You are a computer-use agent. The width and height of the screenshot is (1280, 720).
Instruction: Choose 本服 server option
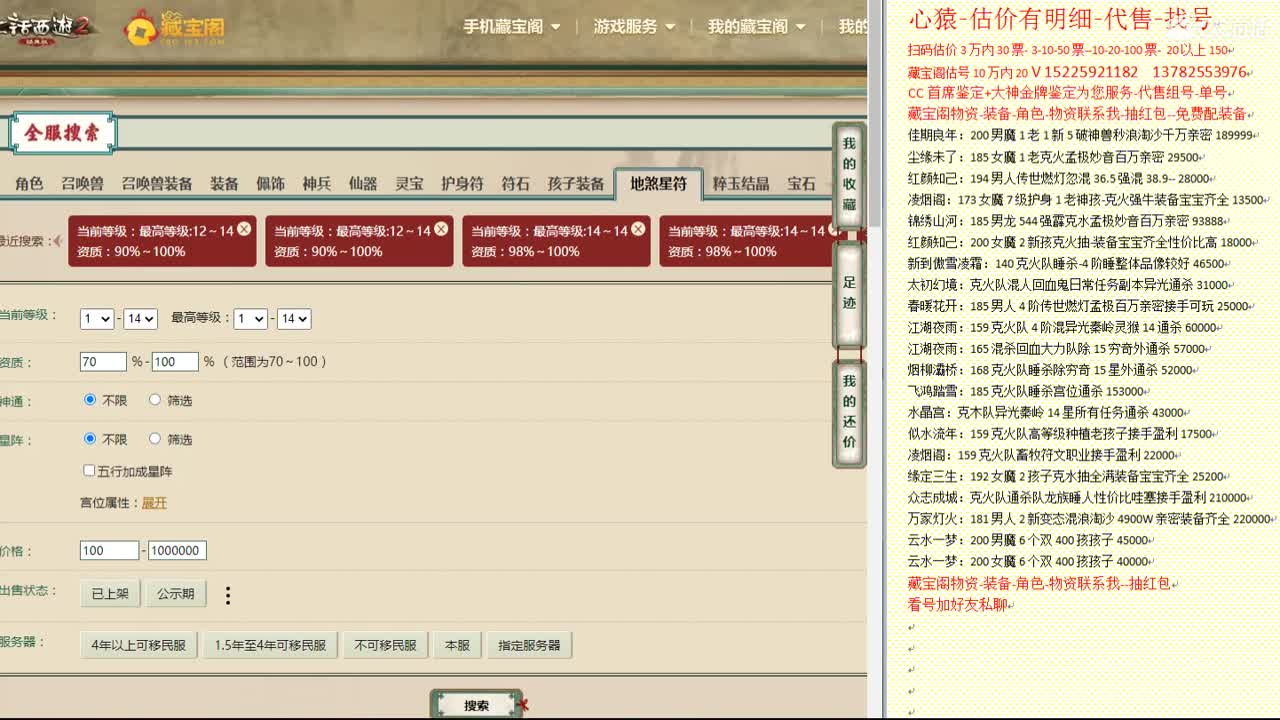(457, 645)
